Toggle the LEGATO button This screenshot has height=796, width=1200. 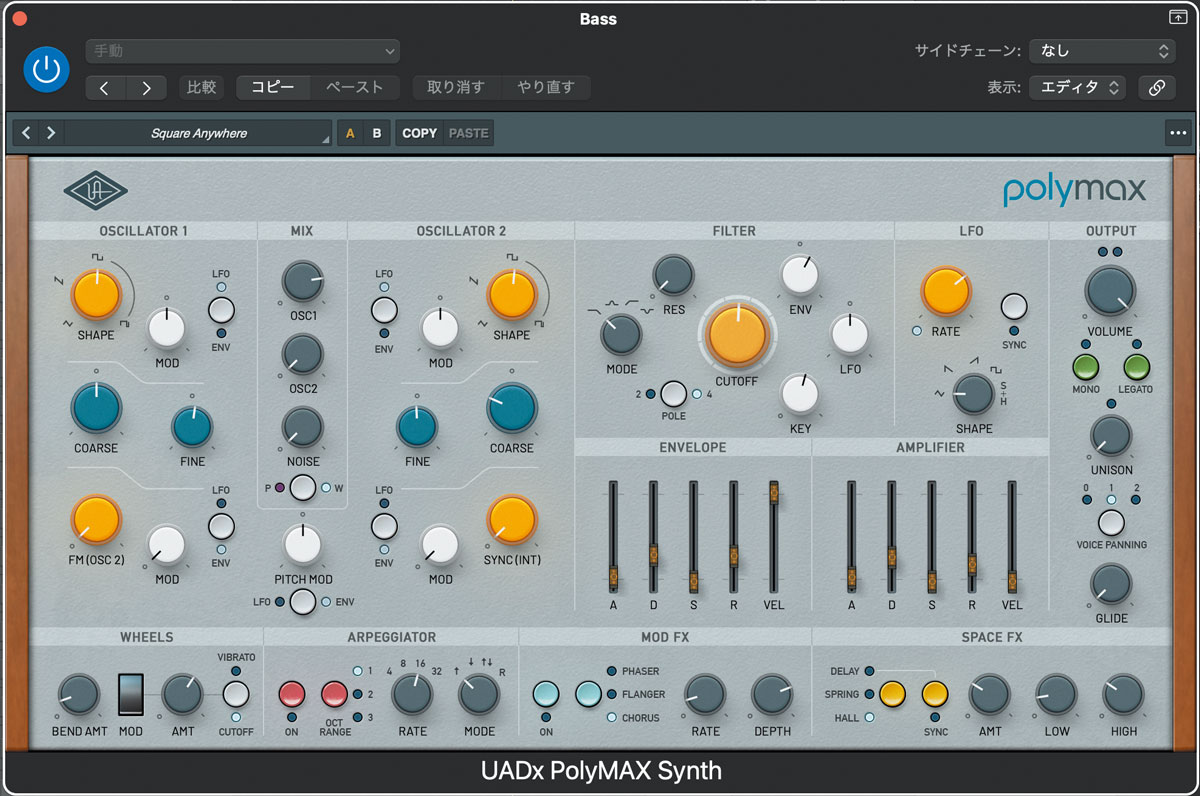1136,367
